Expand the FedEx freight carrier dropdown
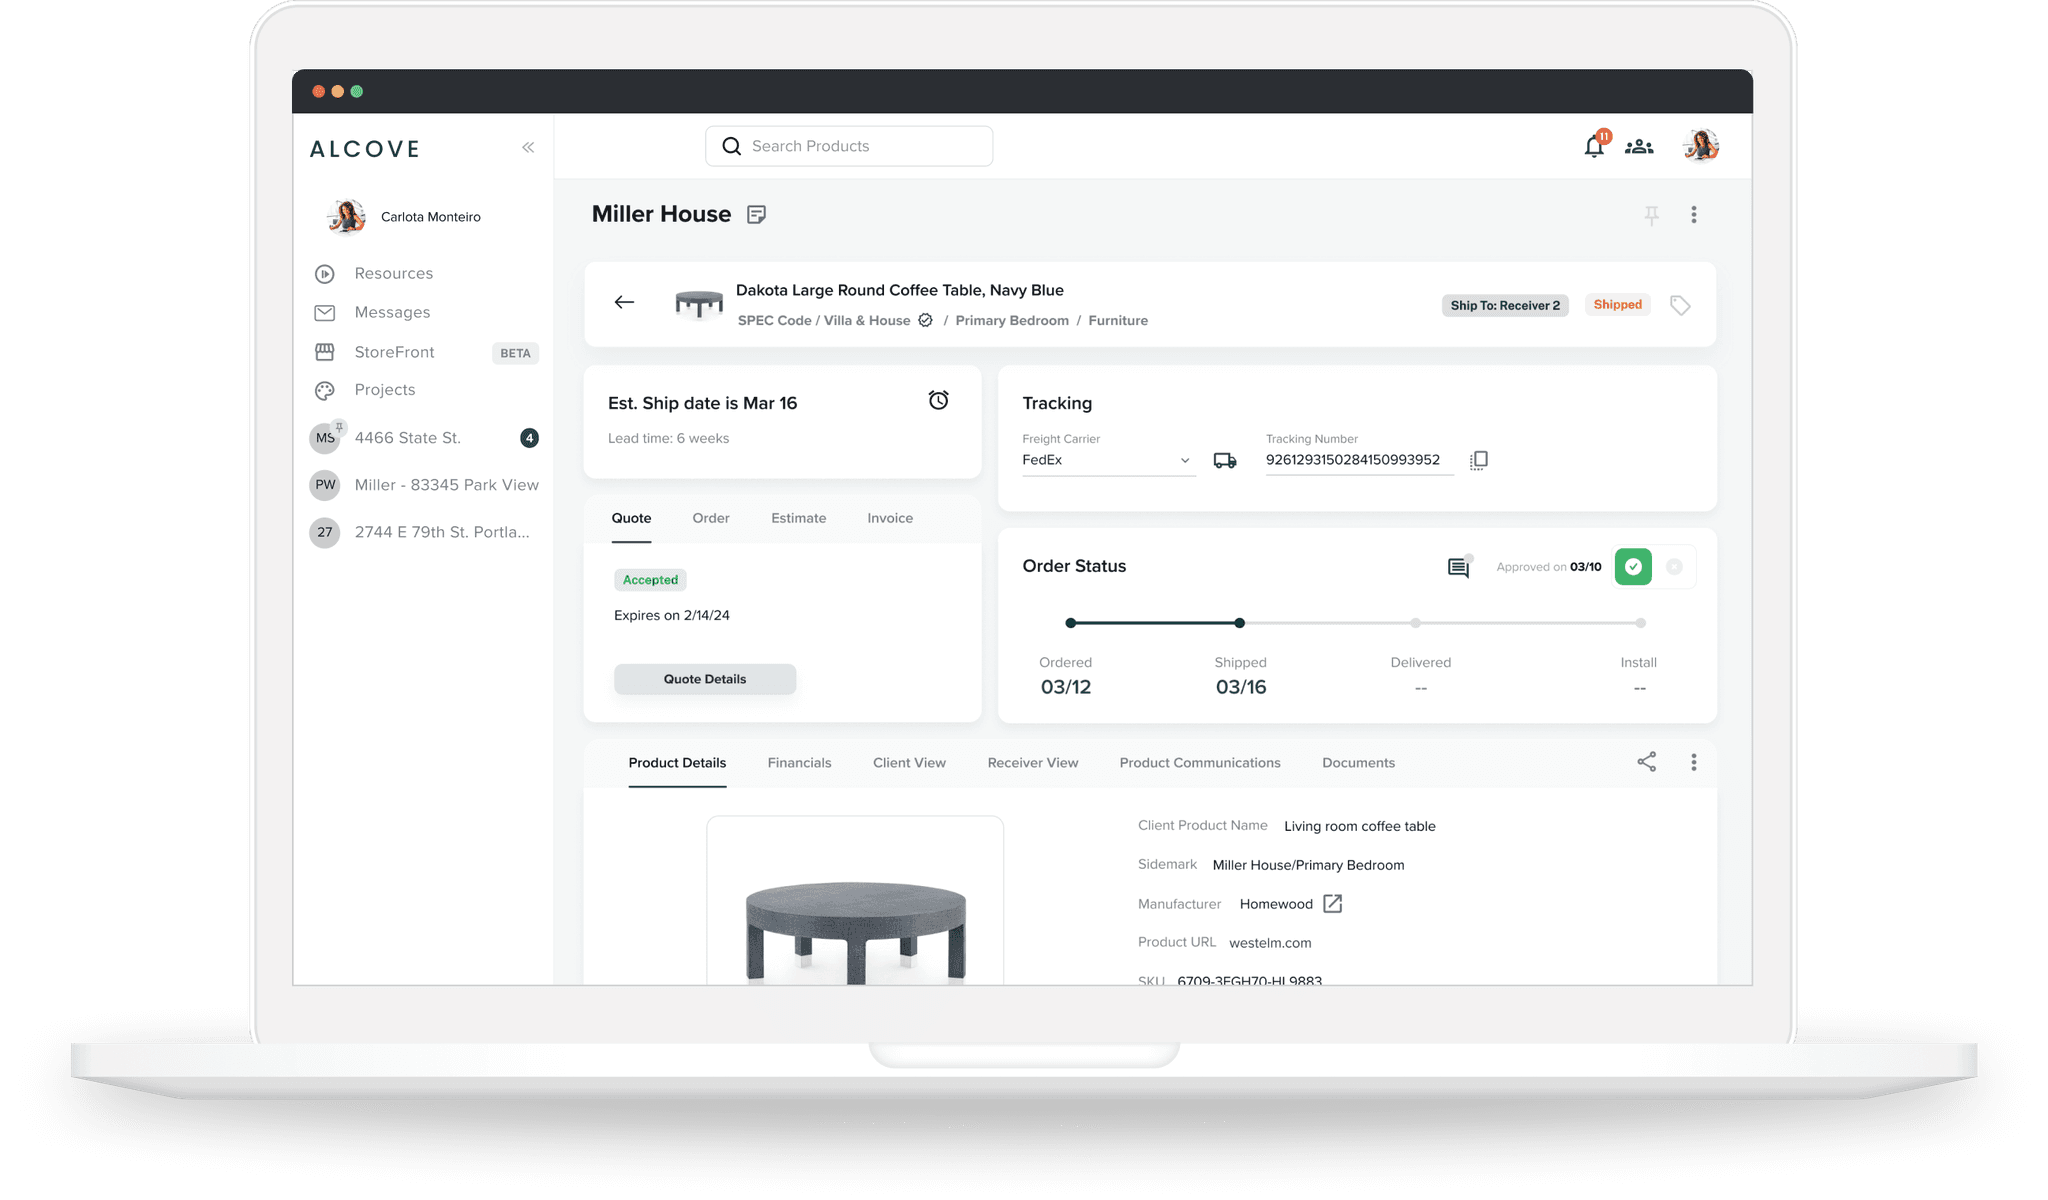 [1185, 461]
